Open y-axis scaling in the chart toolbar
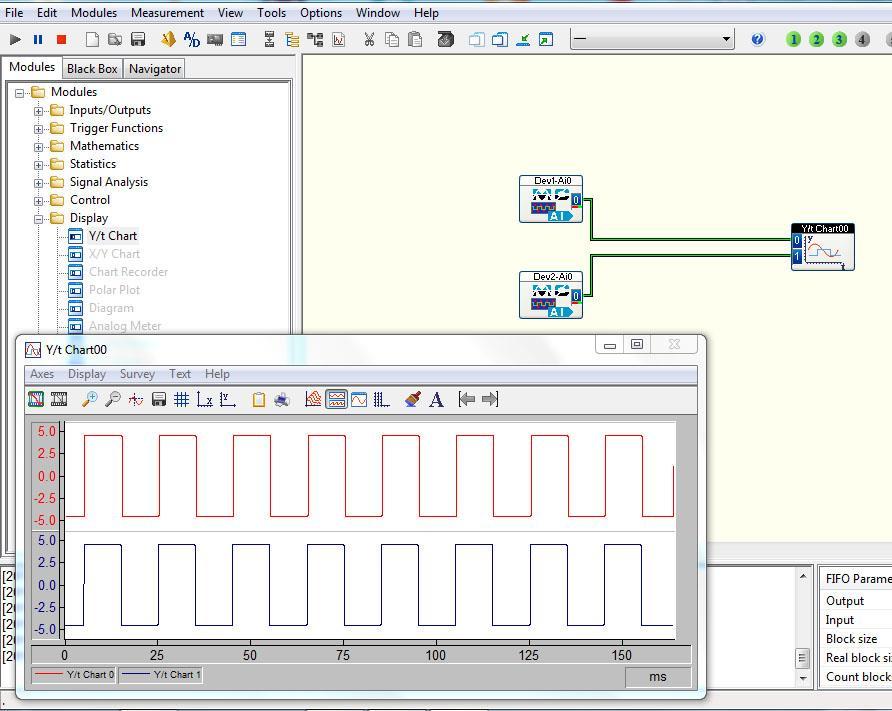 [228, 400]
